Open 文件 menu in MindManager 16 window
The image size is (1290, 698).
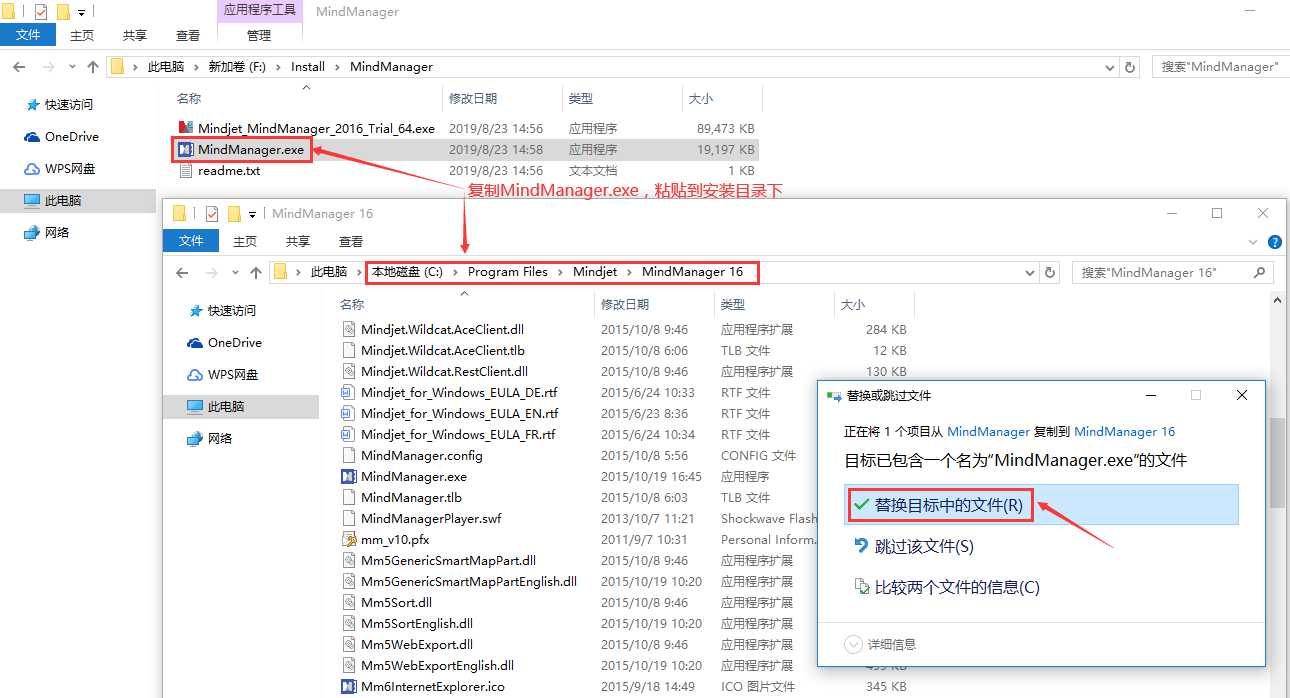tap(191, 241)
